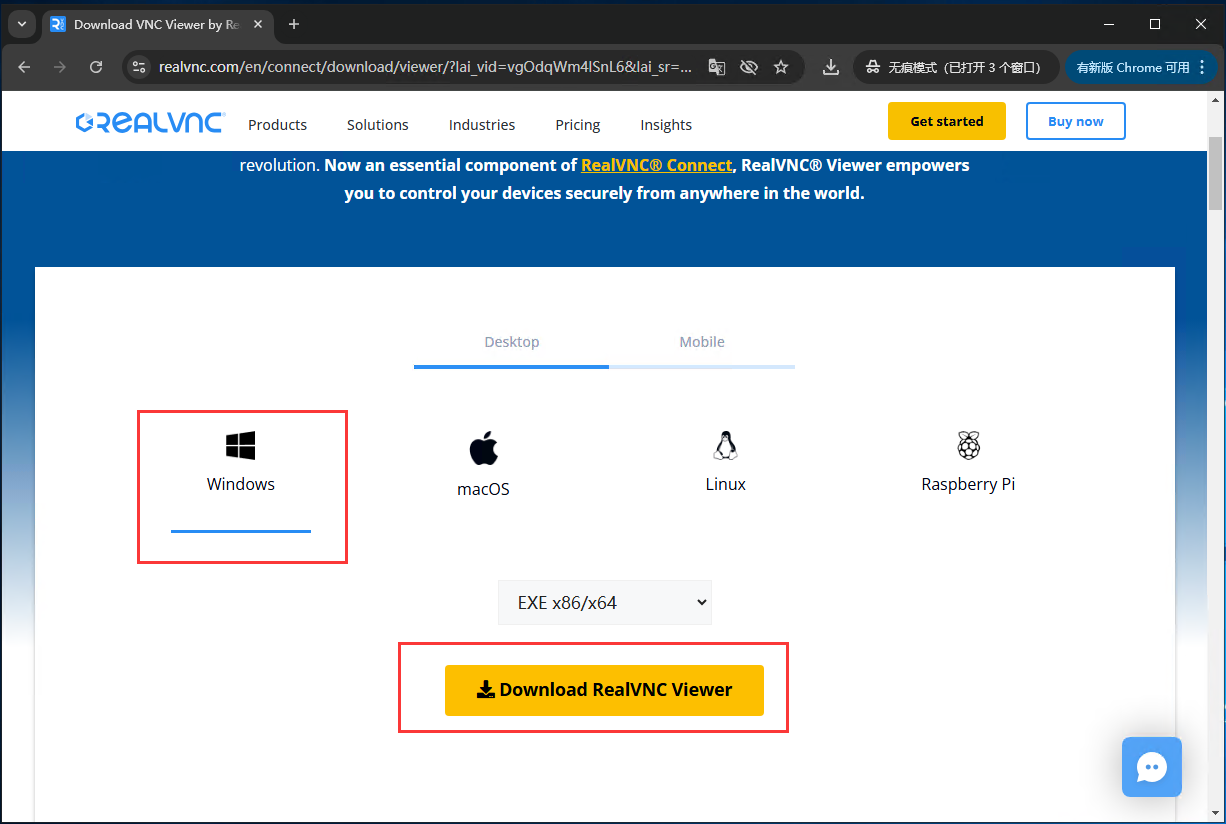This screenshot has height=824, width=1226.
Task: Open the Solutions menu
Action: tap(378, 125)
